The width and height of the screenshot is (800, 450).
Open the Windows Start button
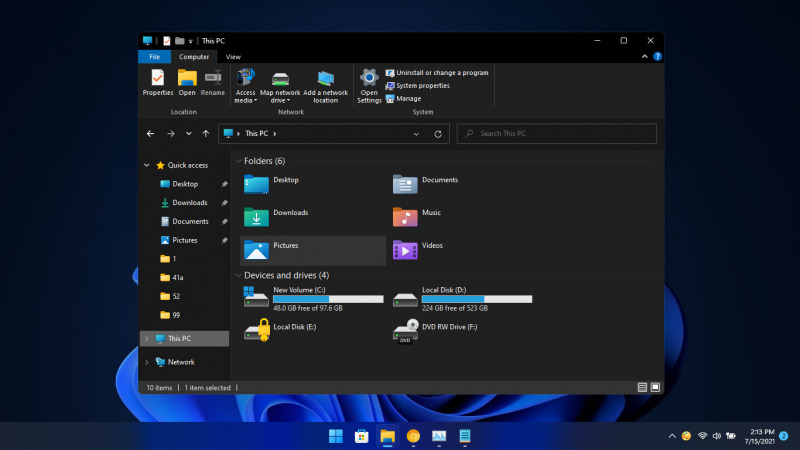click(x=336, y=436)
